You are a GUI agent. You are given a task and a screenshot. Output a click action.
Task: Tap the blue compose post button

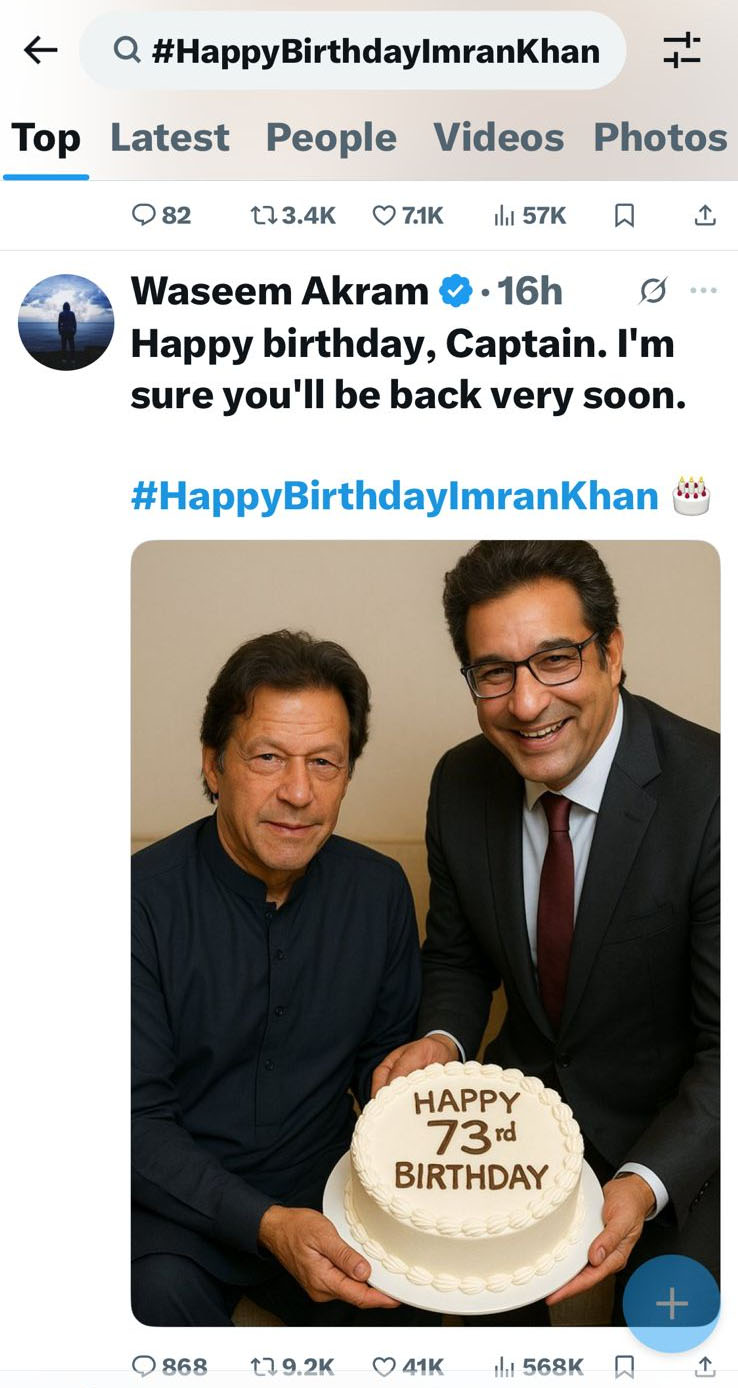[671, 1304]
